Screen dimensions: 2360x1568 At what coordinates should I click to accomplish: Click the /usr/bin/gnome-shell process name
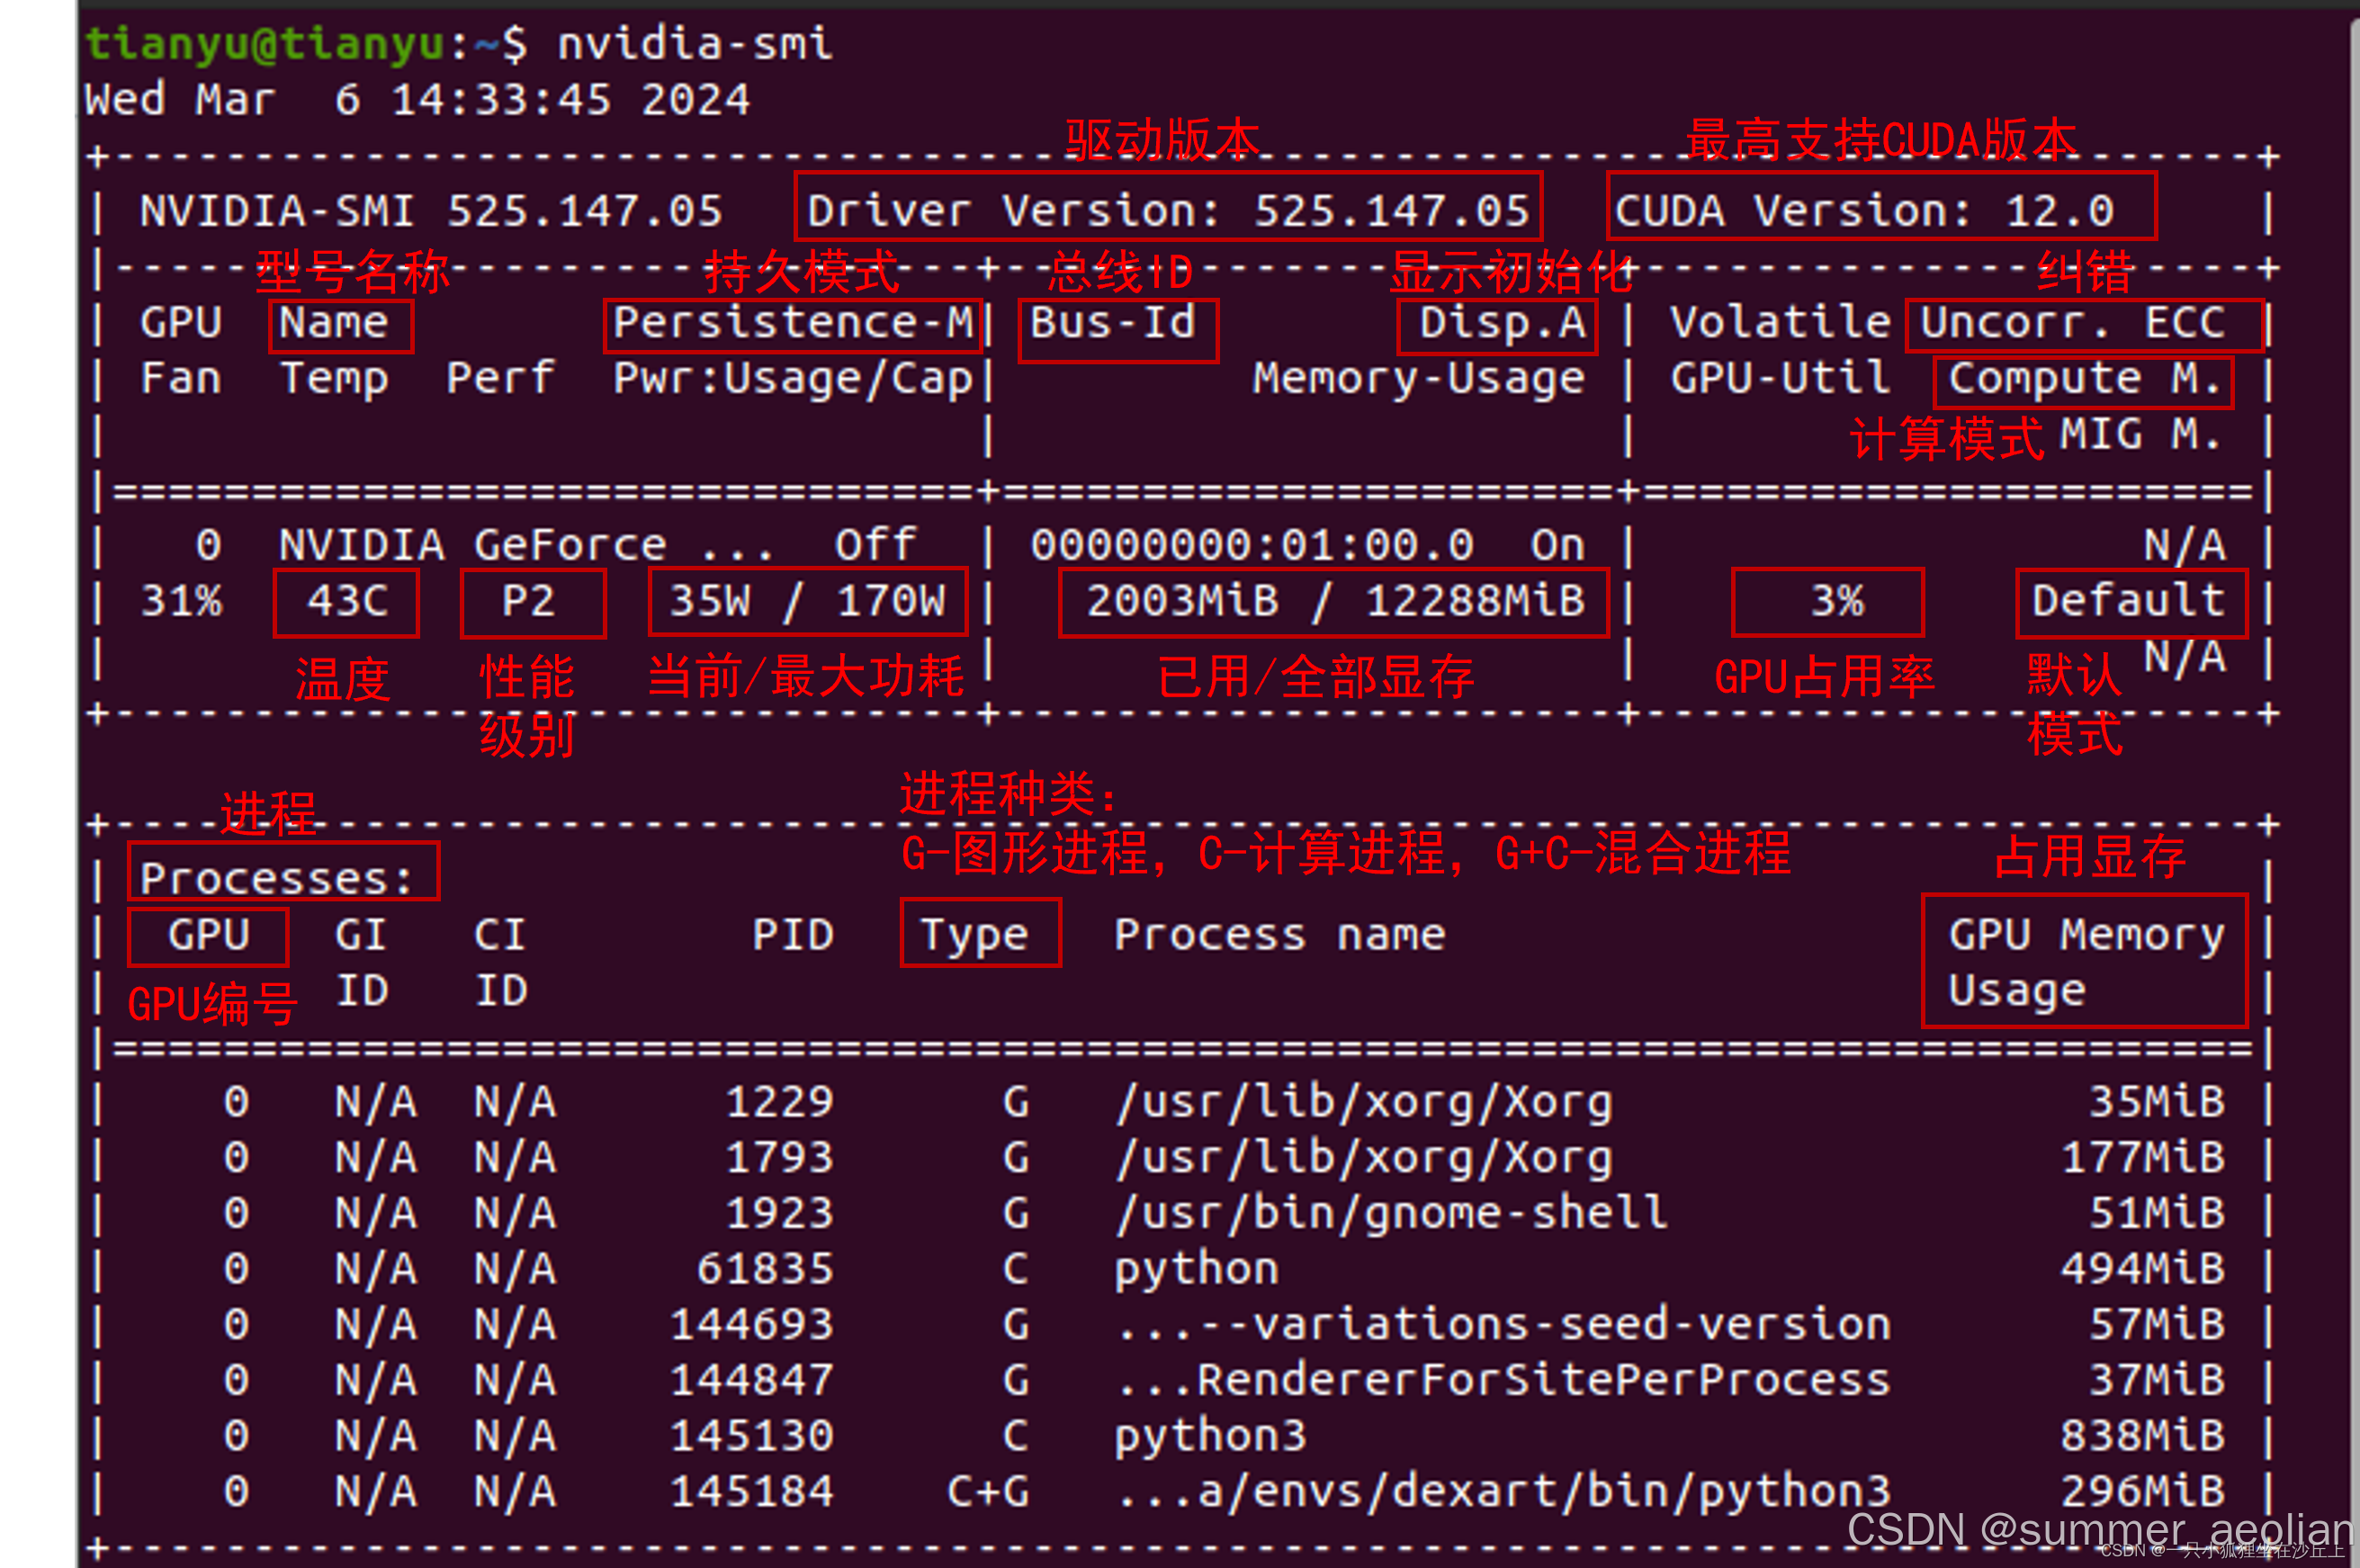(1391, 1213)
